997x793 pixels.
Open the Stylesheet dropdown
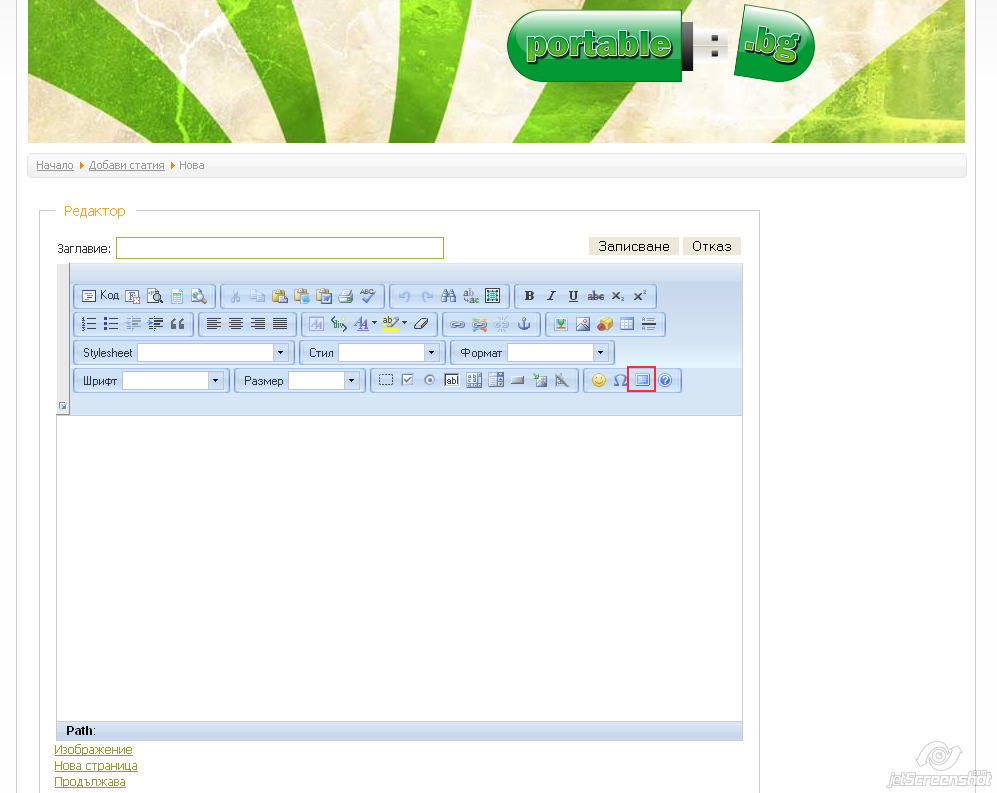pos(280,352)
